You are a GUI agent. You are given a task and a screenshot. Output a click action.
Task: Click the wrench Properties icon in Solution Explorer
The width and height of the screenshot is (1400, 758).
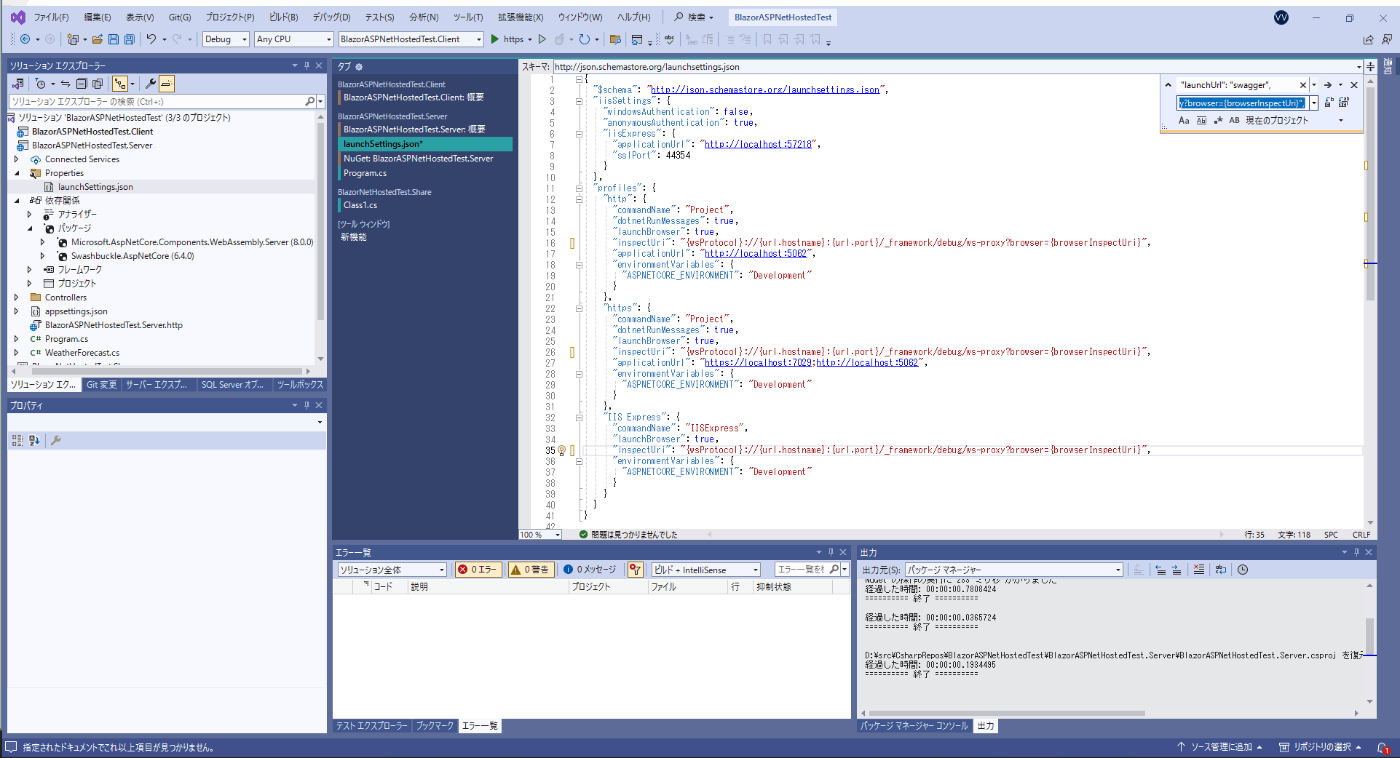(150, 84)
